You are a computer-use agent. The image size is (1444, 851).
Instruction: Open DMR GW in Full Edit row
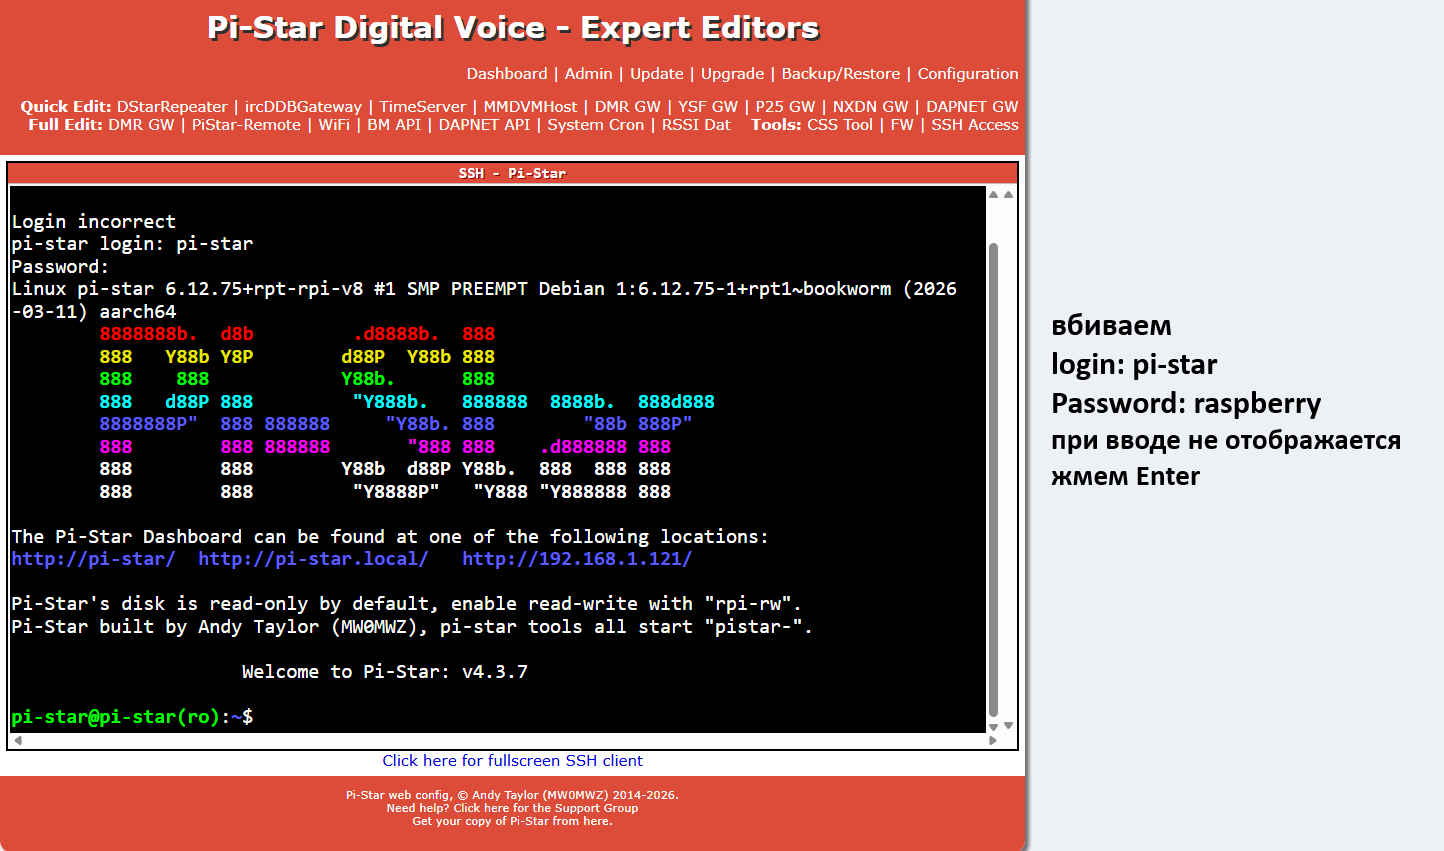pyautogui.click(x=141, y=125)
